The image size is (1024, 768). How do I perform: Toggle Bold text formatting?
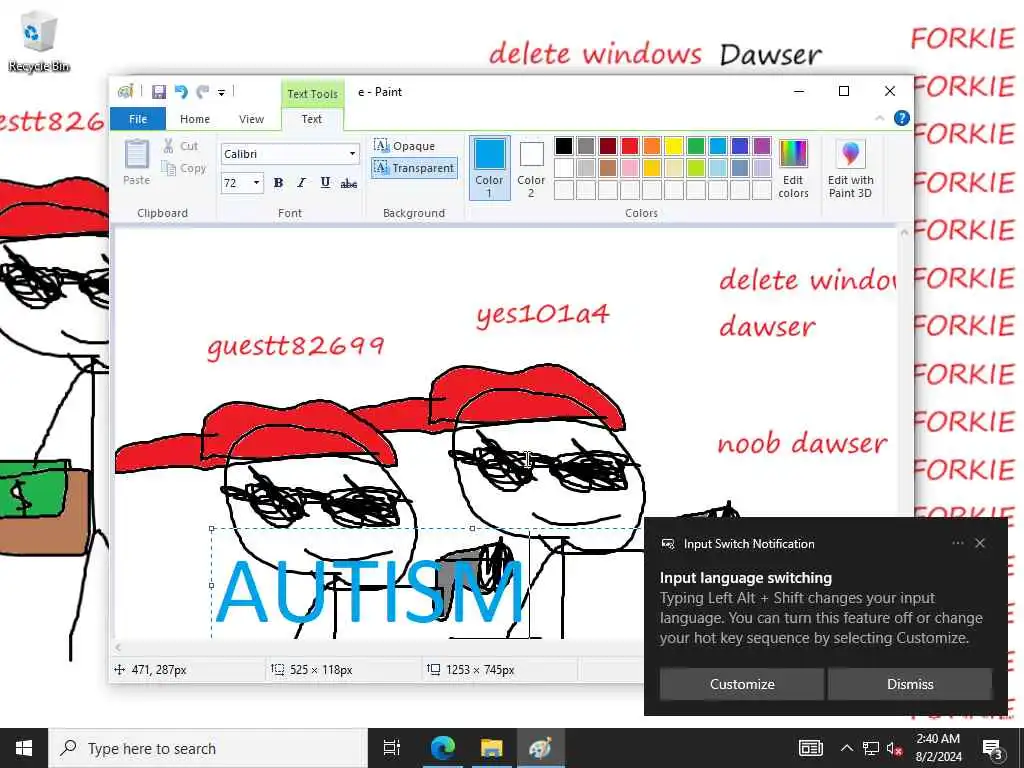[x=278, y=183]
